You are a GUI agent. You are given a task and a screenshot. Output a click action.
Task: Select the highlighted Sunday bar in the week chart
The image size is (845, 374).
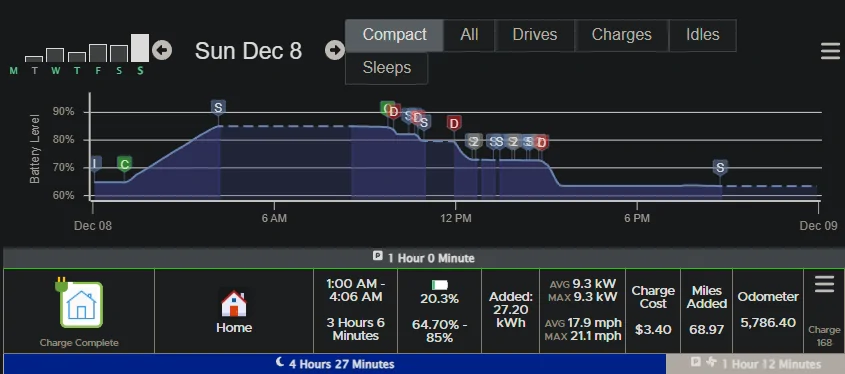[140, 48]
